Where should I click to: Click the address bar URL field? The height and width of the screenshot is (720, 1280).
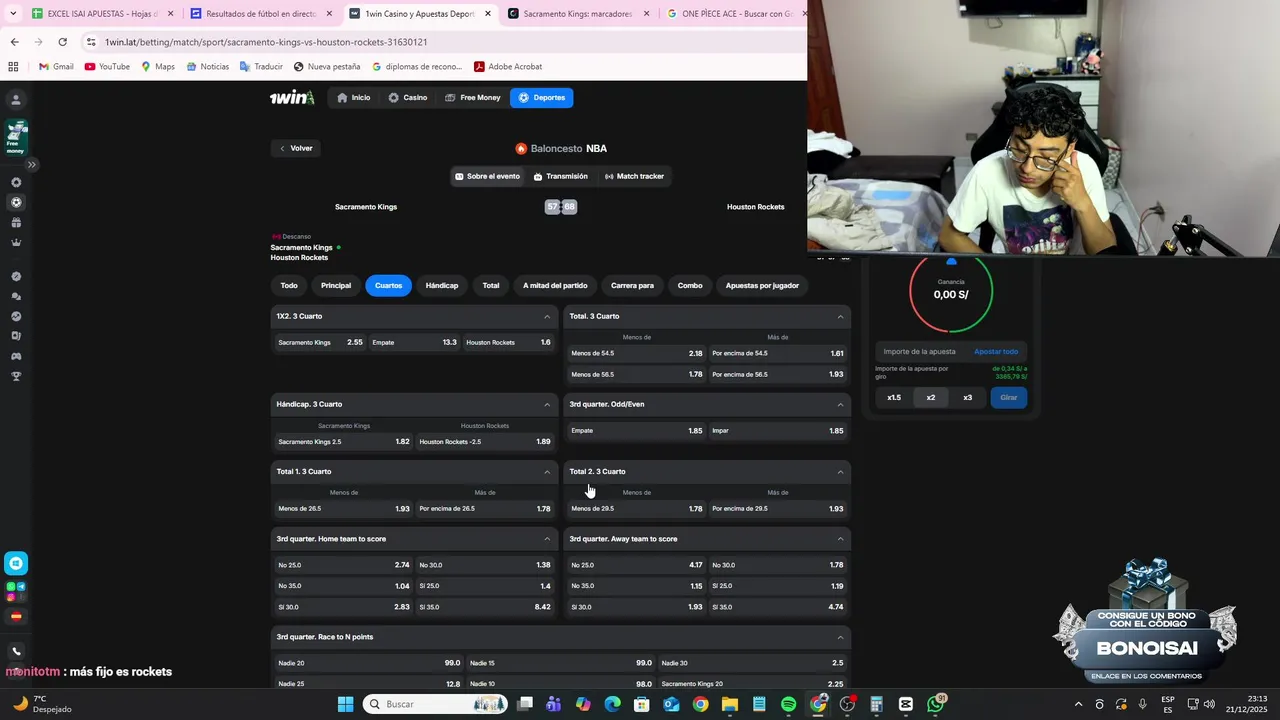click(x=440, y=42)
